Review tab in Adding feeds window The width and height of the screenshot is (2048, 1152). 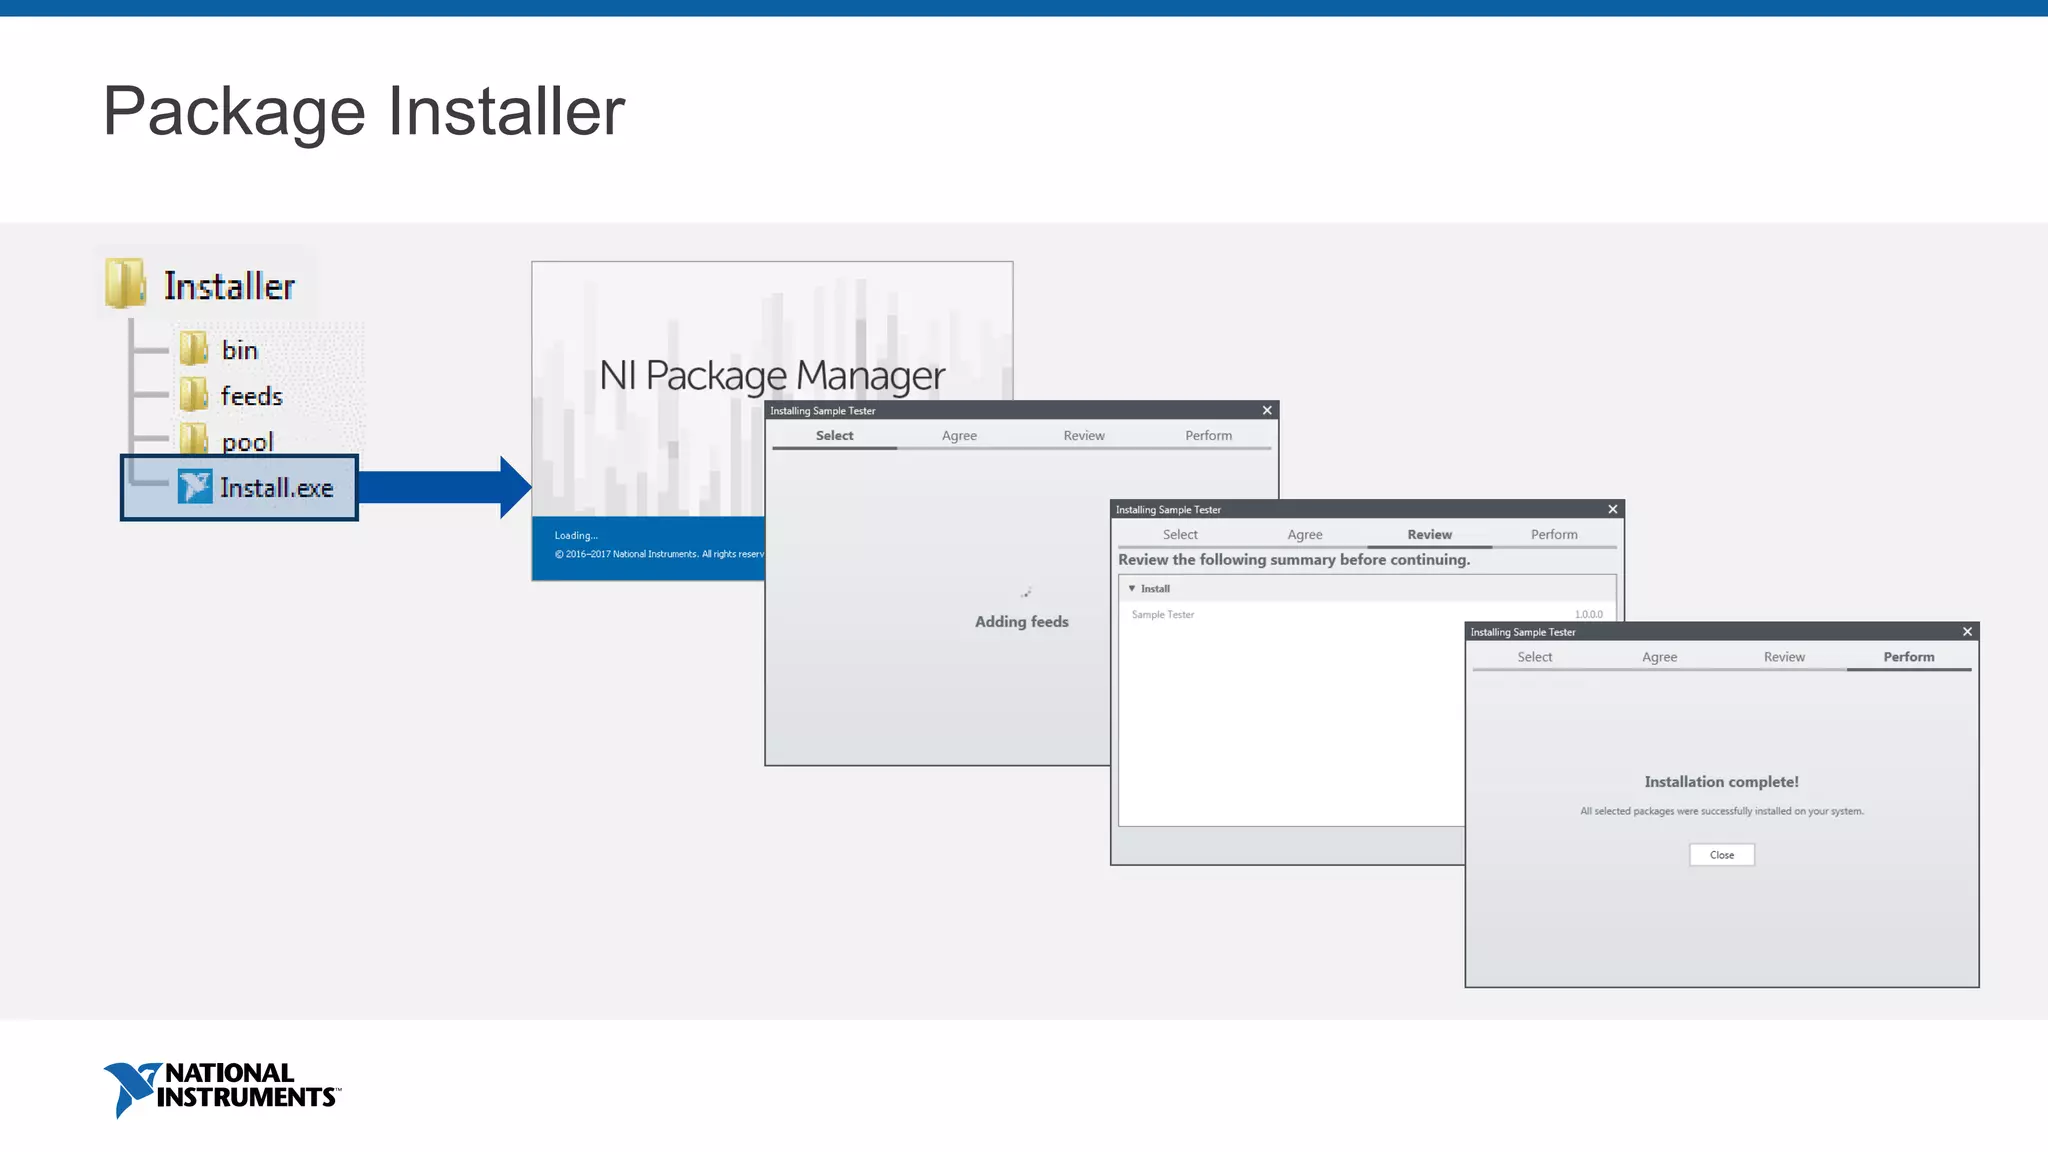tap(1084, 435)
